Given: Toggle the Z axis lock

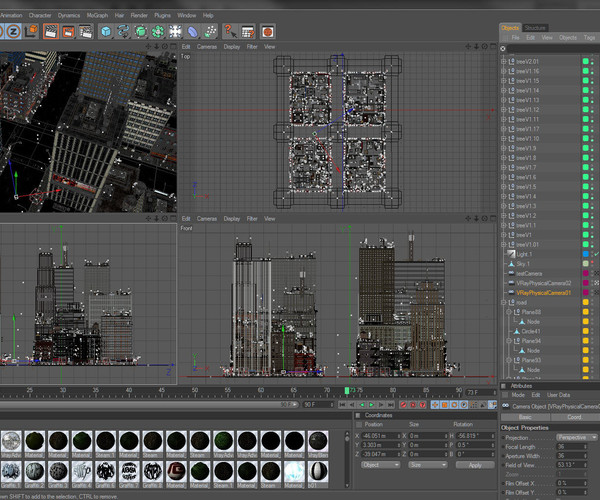Looking at the screenshot, I should coord(13,31).
